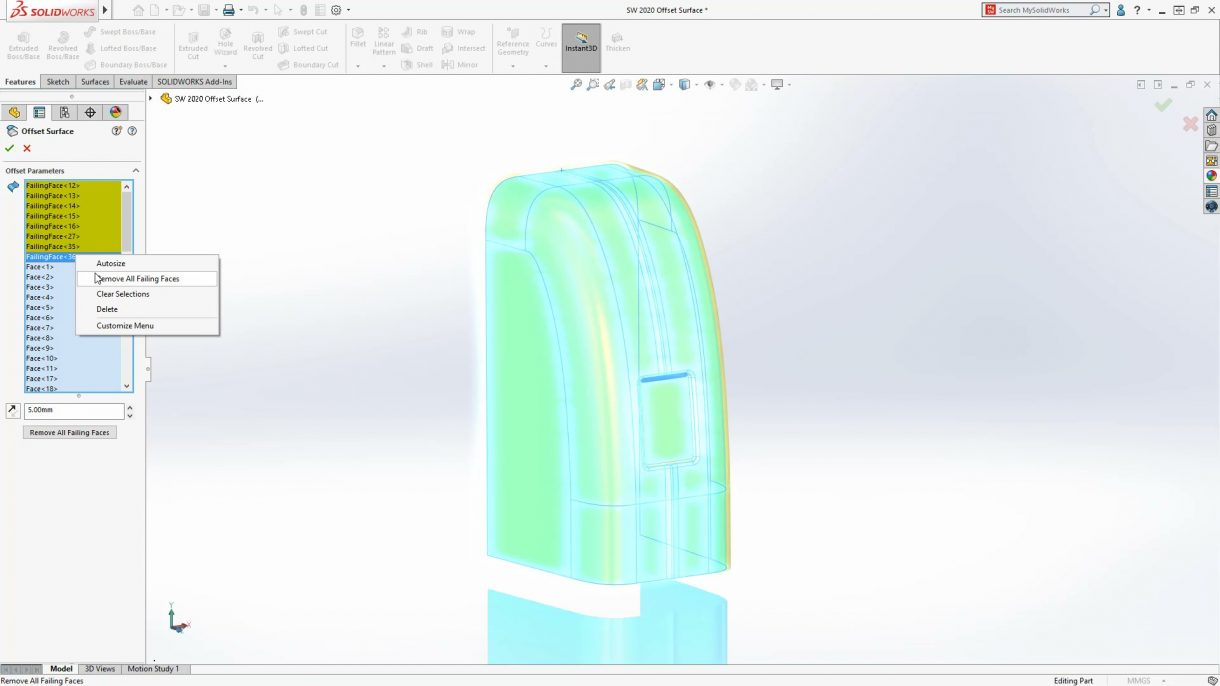1220x686 pixels.
Task: Open Design Library in task pane
Action: tap(1211, 130)
